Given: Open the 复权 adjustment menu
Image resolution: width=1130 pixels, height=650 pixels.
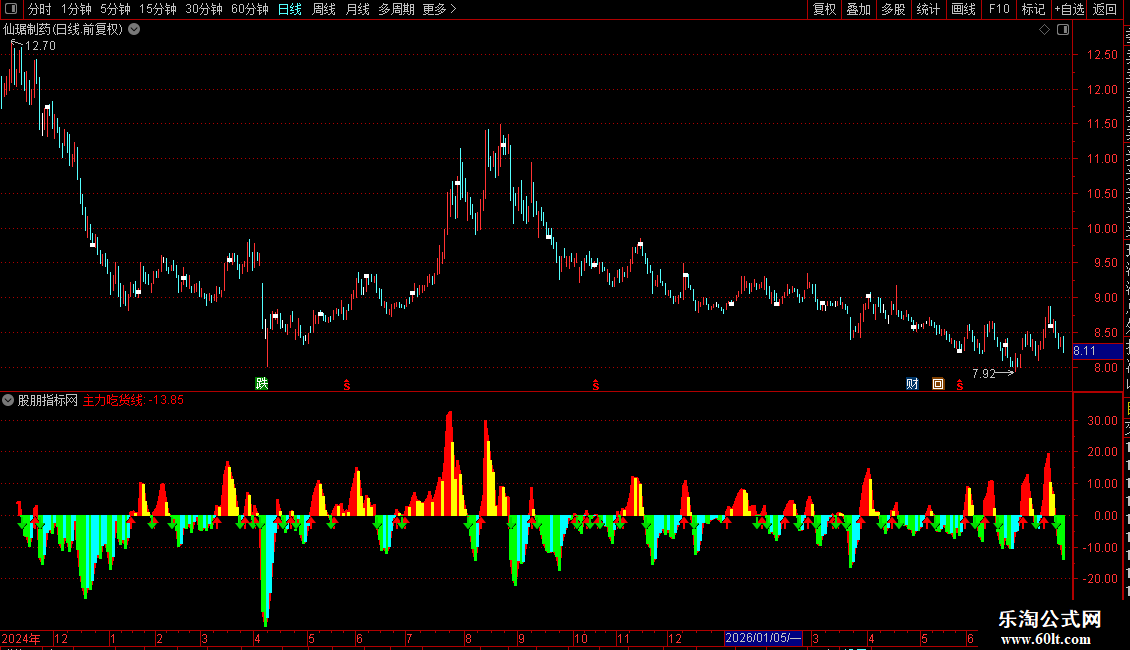Looking at the screenshot, I should pos(824,9).
